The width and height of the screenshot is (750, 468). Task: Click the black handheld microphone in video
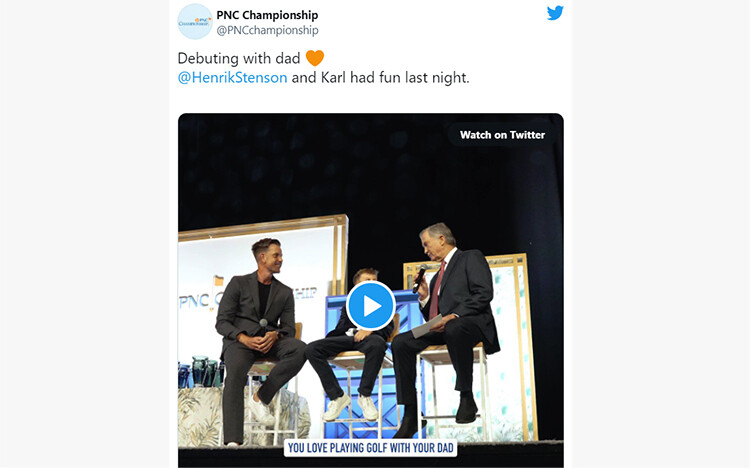(419, 279)
